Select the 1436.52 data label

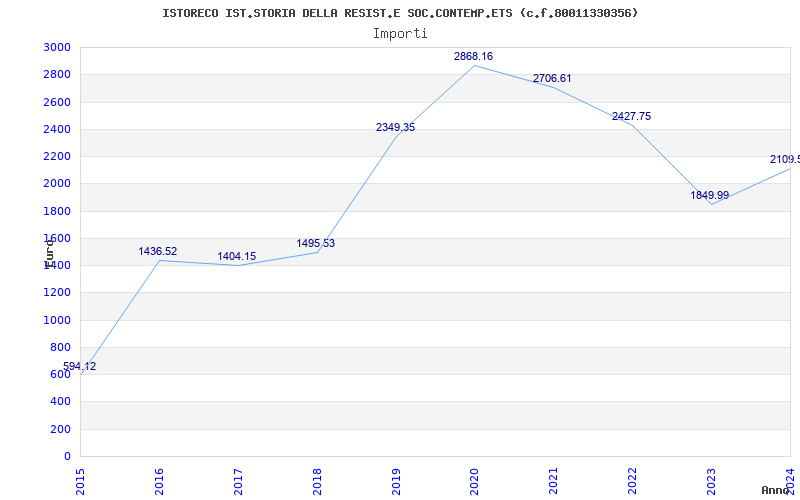pos(158,252)
